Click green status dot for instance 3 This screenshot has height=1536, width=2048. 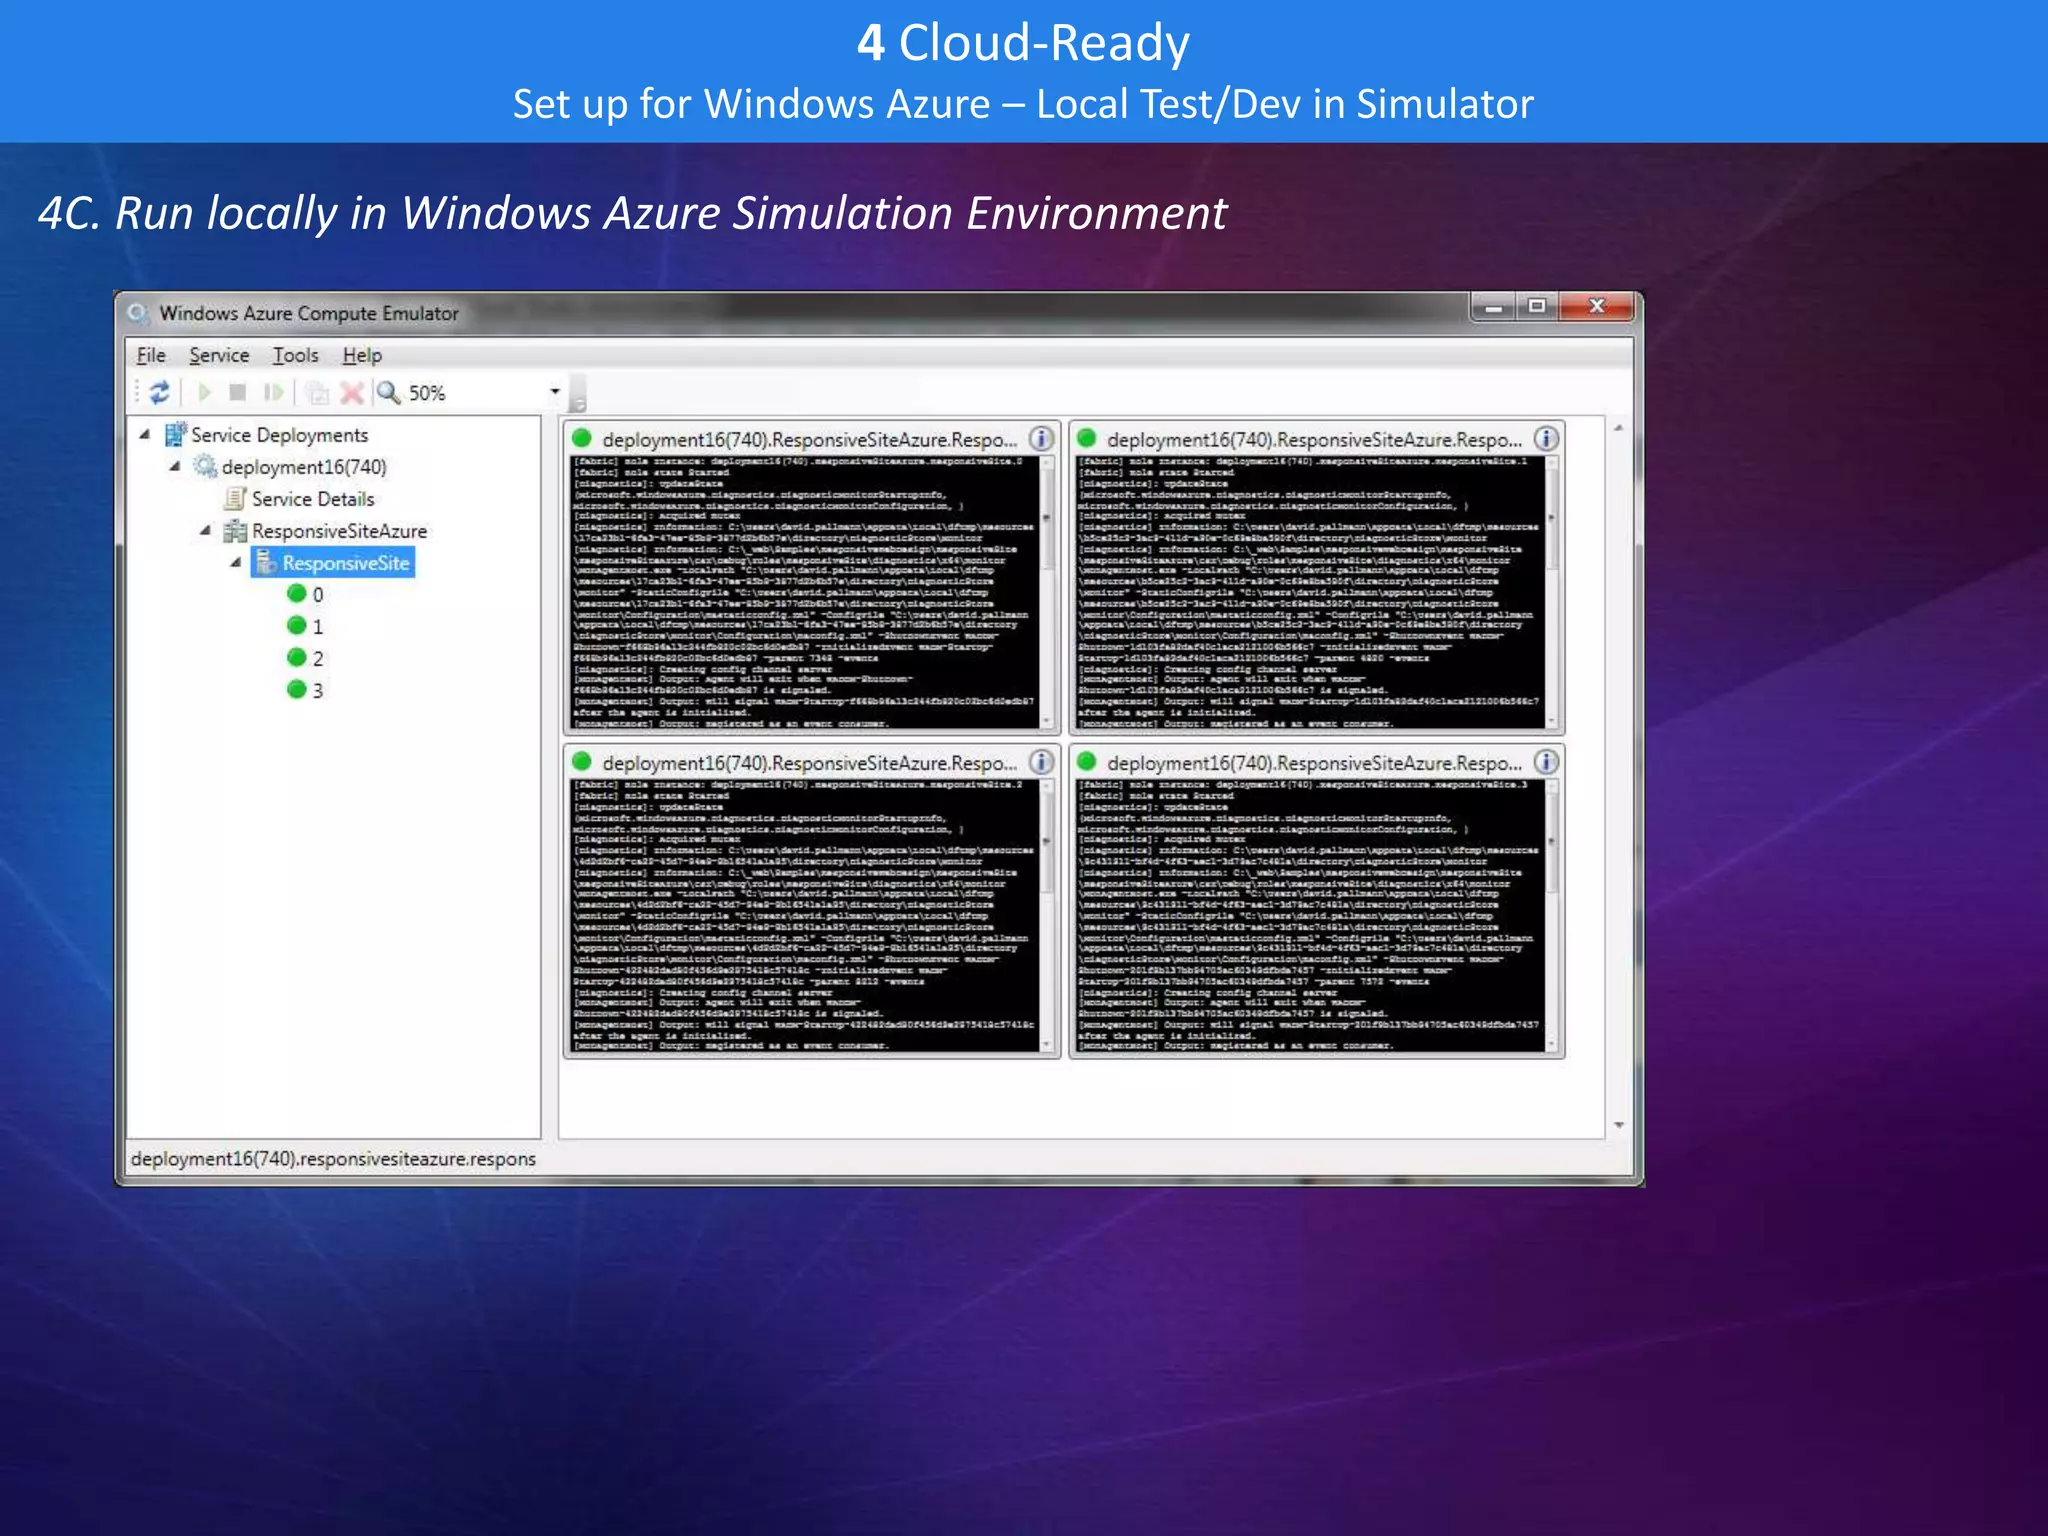pos(296,689)
